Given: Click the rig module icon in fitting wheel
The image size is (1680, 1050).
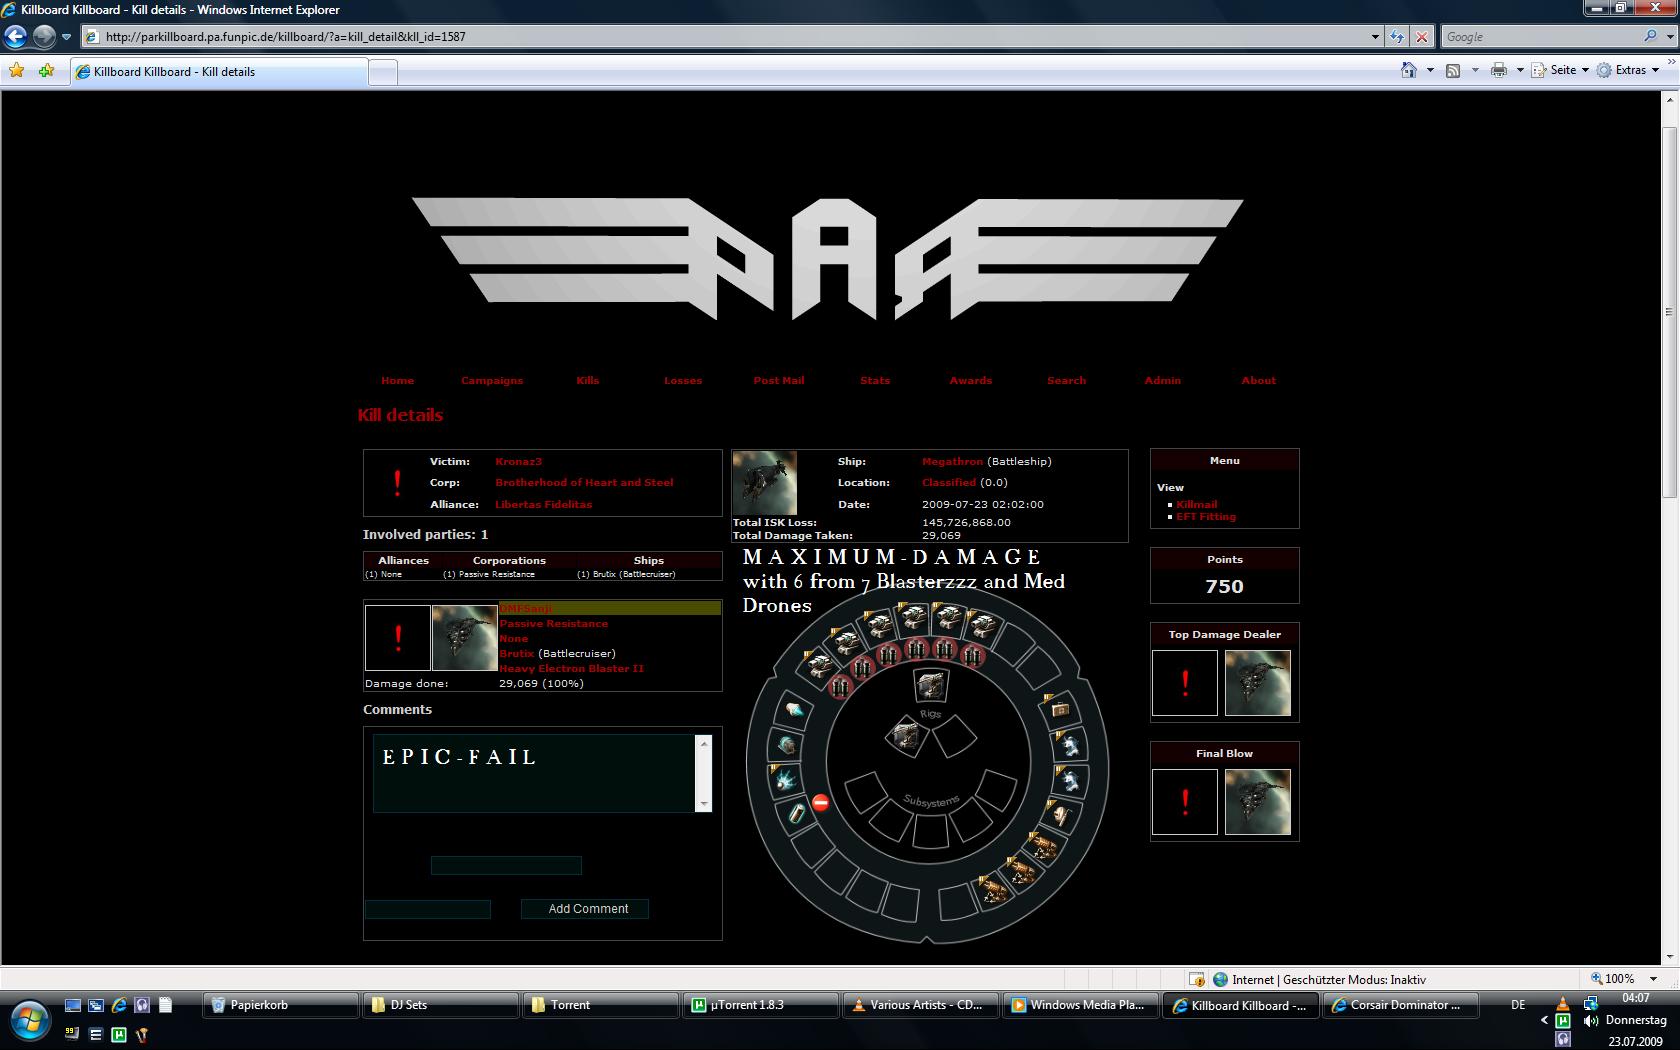Looking at the screenshot, I should click(931, 686).
